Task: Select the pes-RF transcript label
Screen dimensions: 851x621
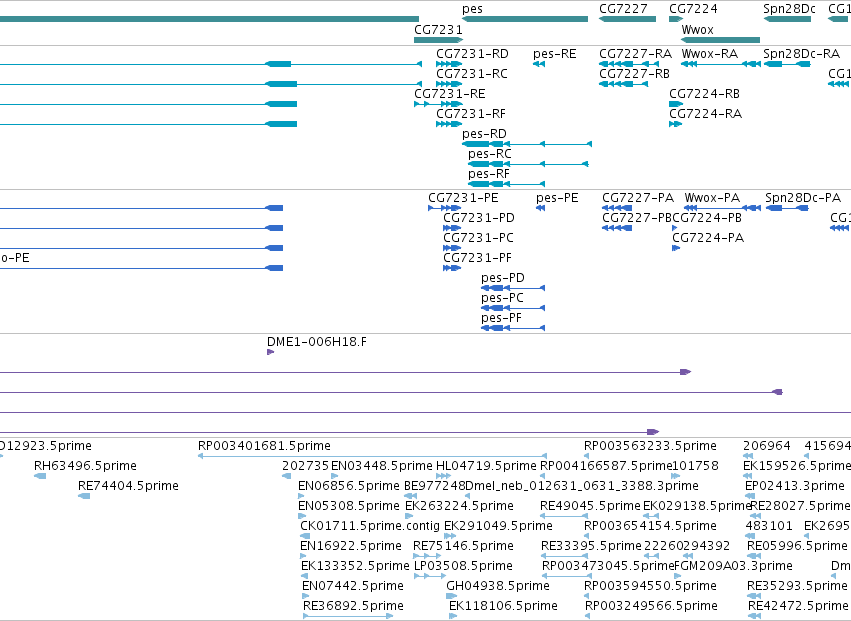Action: [x=489, y=174]
